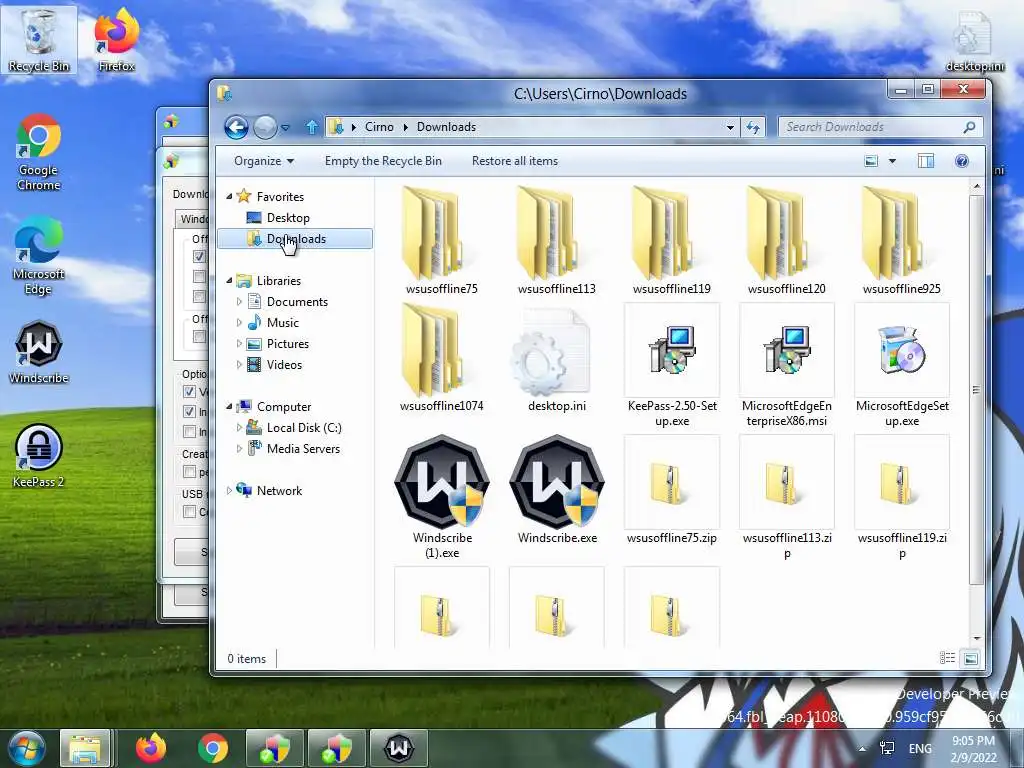Open Microsoft Edge desktop shortcut
The width and height of the screenshot is (1024, 768).
point(39,256)
